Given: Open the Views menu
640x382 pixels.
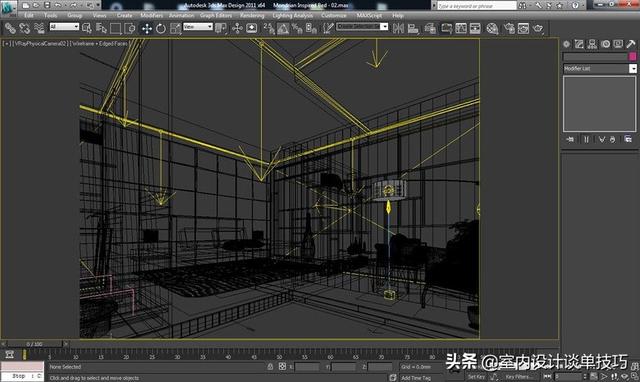Looking at the screenshot, I should click(x=100, y=16).
